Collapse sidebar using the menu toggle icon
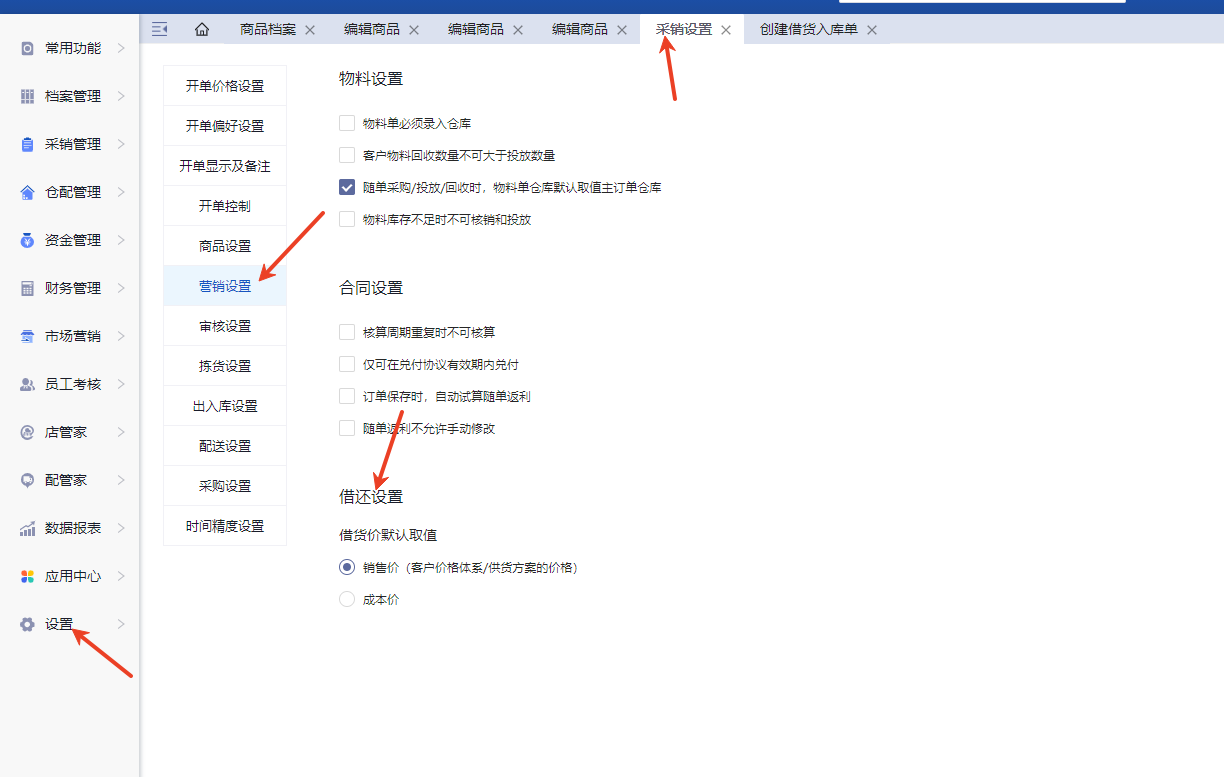Image resolution: width=1224 pixels, height=777 pixels. pos(159,30)
